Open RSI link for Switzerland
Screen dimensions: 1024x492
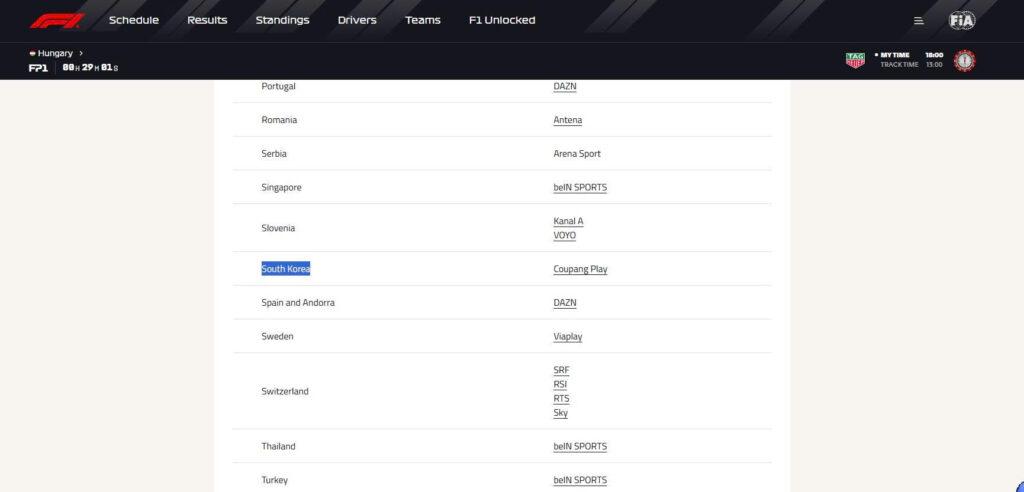(560, 385)
